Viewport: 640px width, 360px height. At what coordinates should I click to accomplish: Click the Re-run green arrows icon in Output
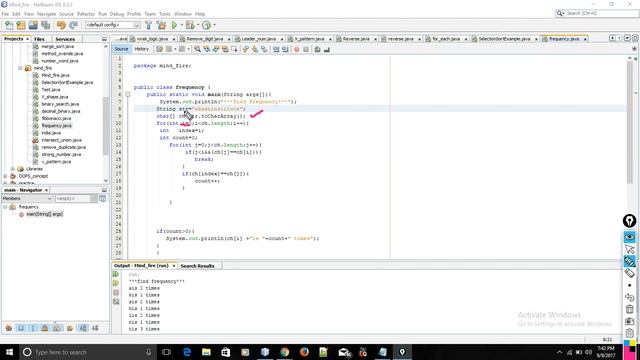coord(116,274)
